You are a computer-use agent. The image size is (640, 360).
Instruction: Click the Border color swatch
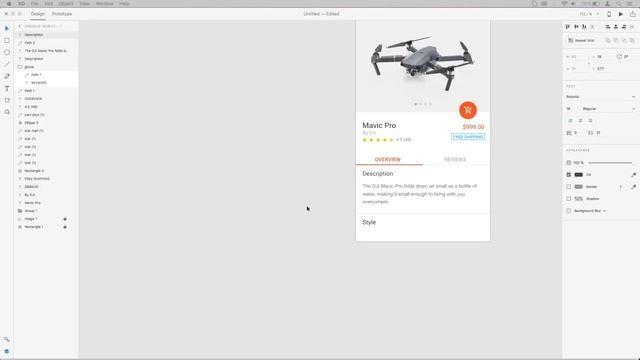pyautogui.click(x=579, y=187)
